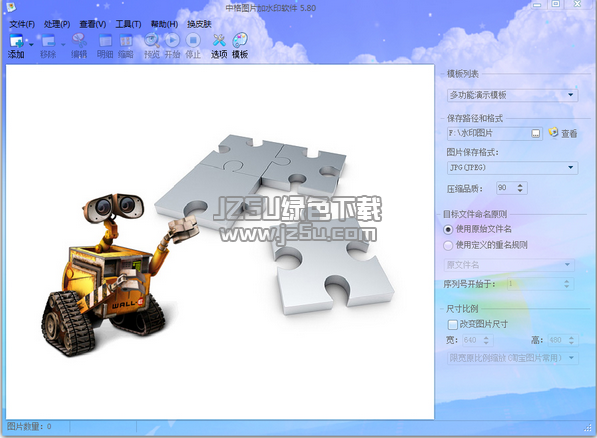The width and height of the screenshot is (597, 438).
Task: Select 使用原始文件名 radio button
Action: pyautogui.click(x=448, y=230)
